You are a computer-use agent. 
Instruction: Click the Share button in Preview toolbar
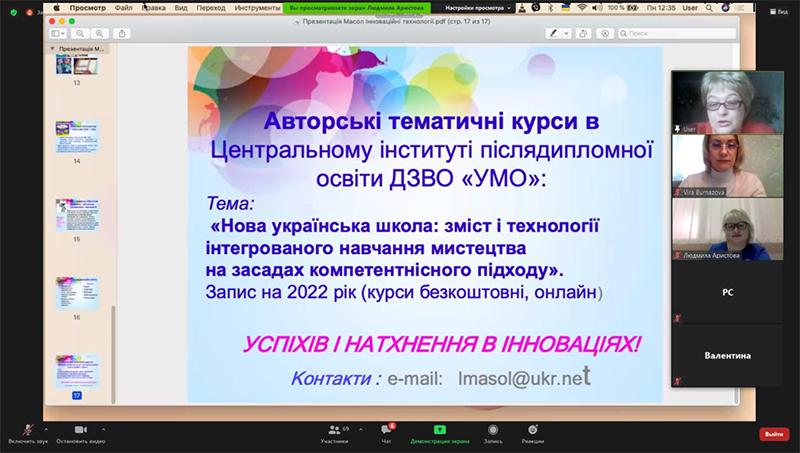pos(122,33)
